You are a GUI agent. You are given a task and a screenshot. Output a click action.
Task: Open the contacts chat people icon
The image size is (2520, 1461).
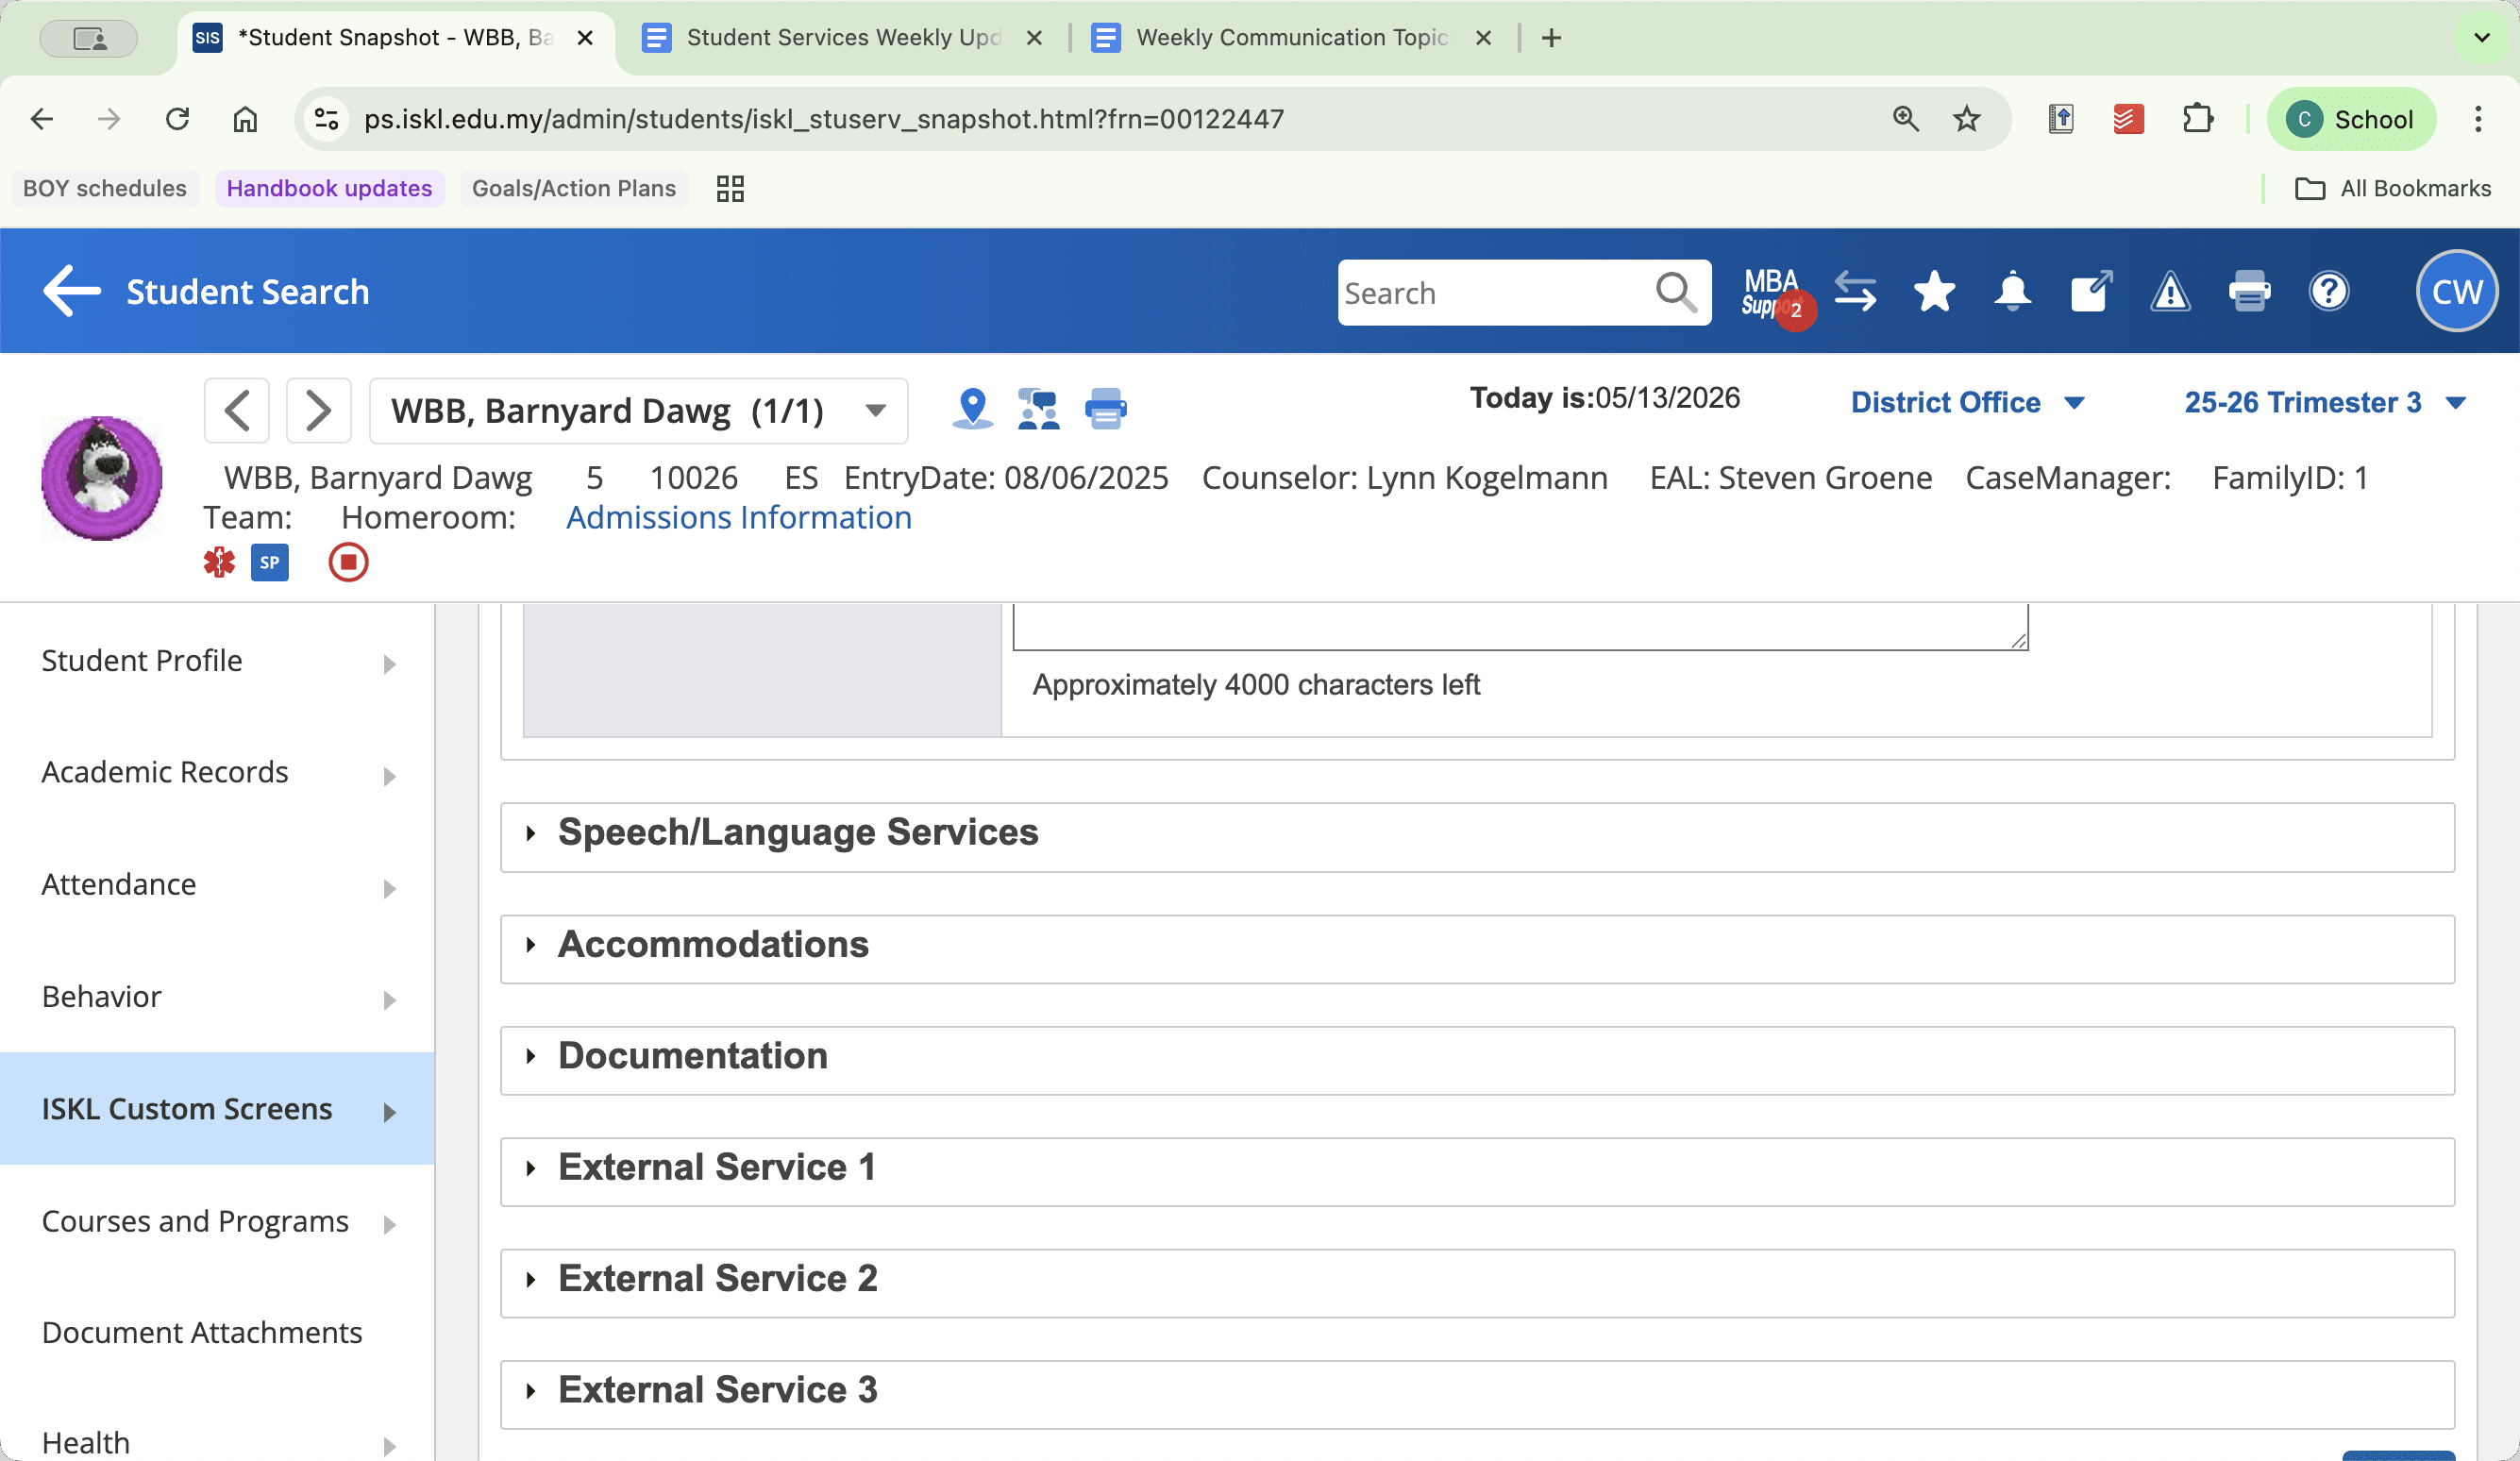tap(1038, 408)
